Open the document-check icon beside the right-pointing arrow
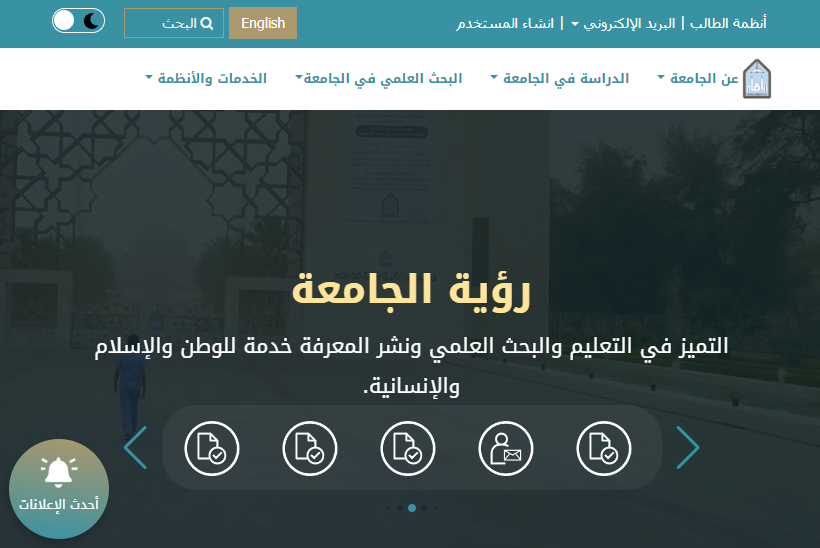 (x=603, y=449)
